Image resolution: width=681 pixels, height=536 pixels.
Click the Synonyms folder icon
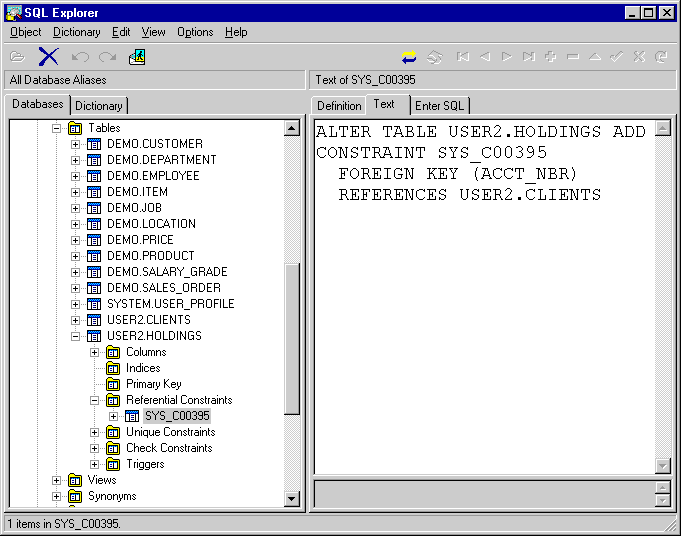75,496
